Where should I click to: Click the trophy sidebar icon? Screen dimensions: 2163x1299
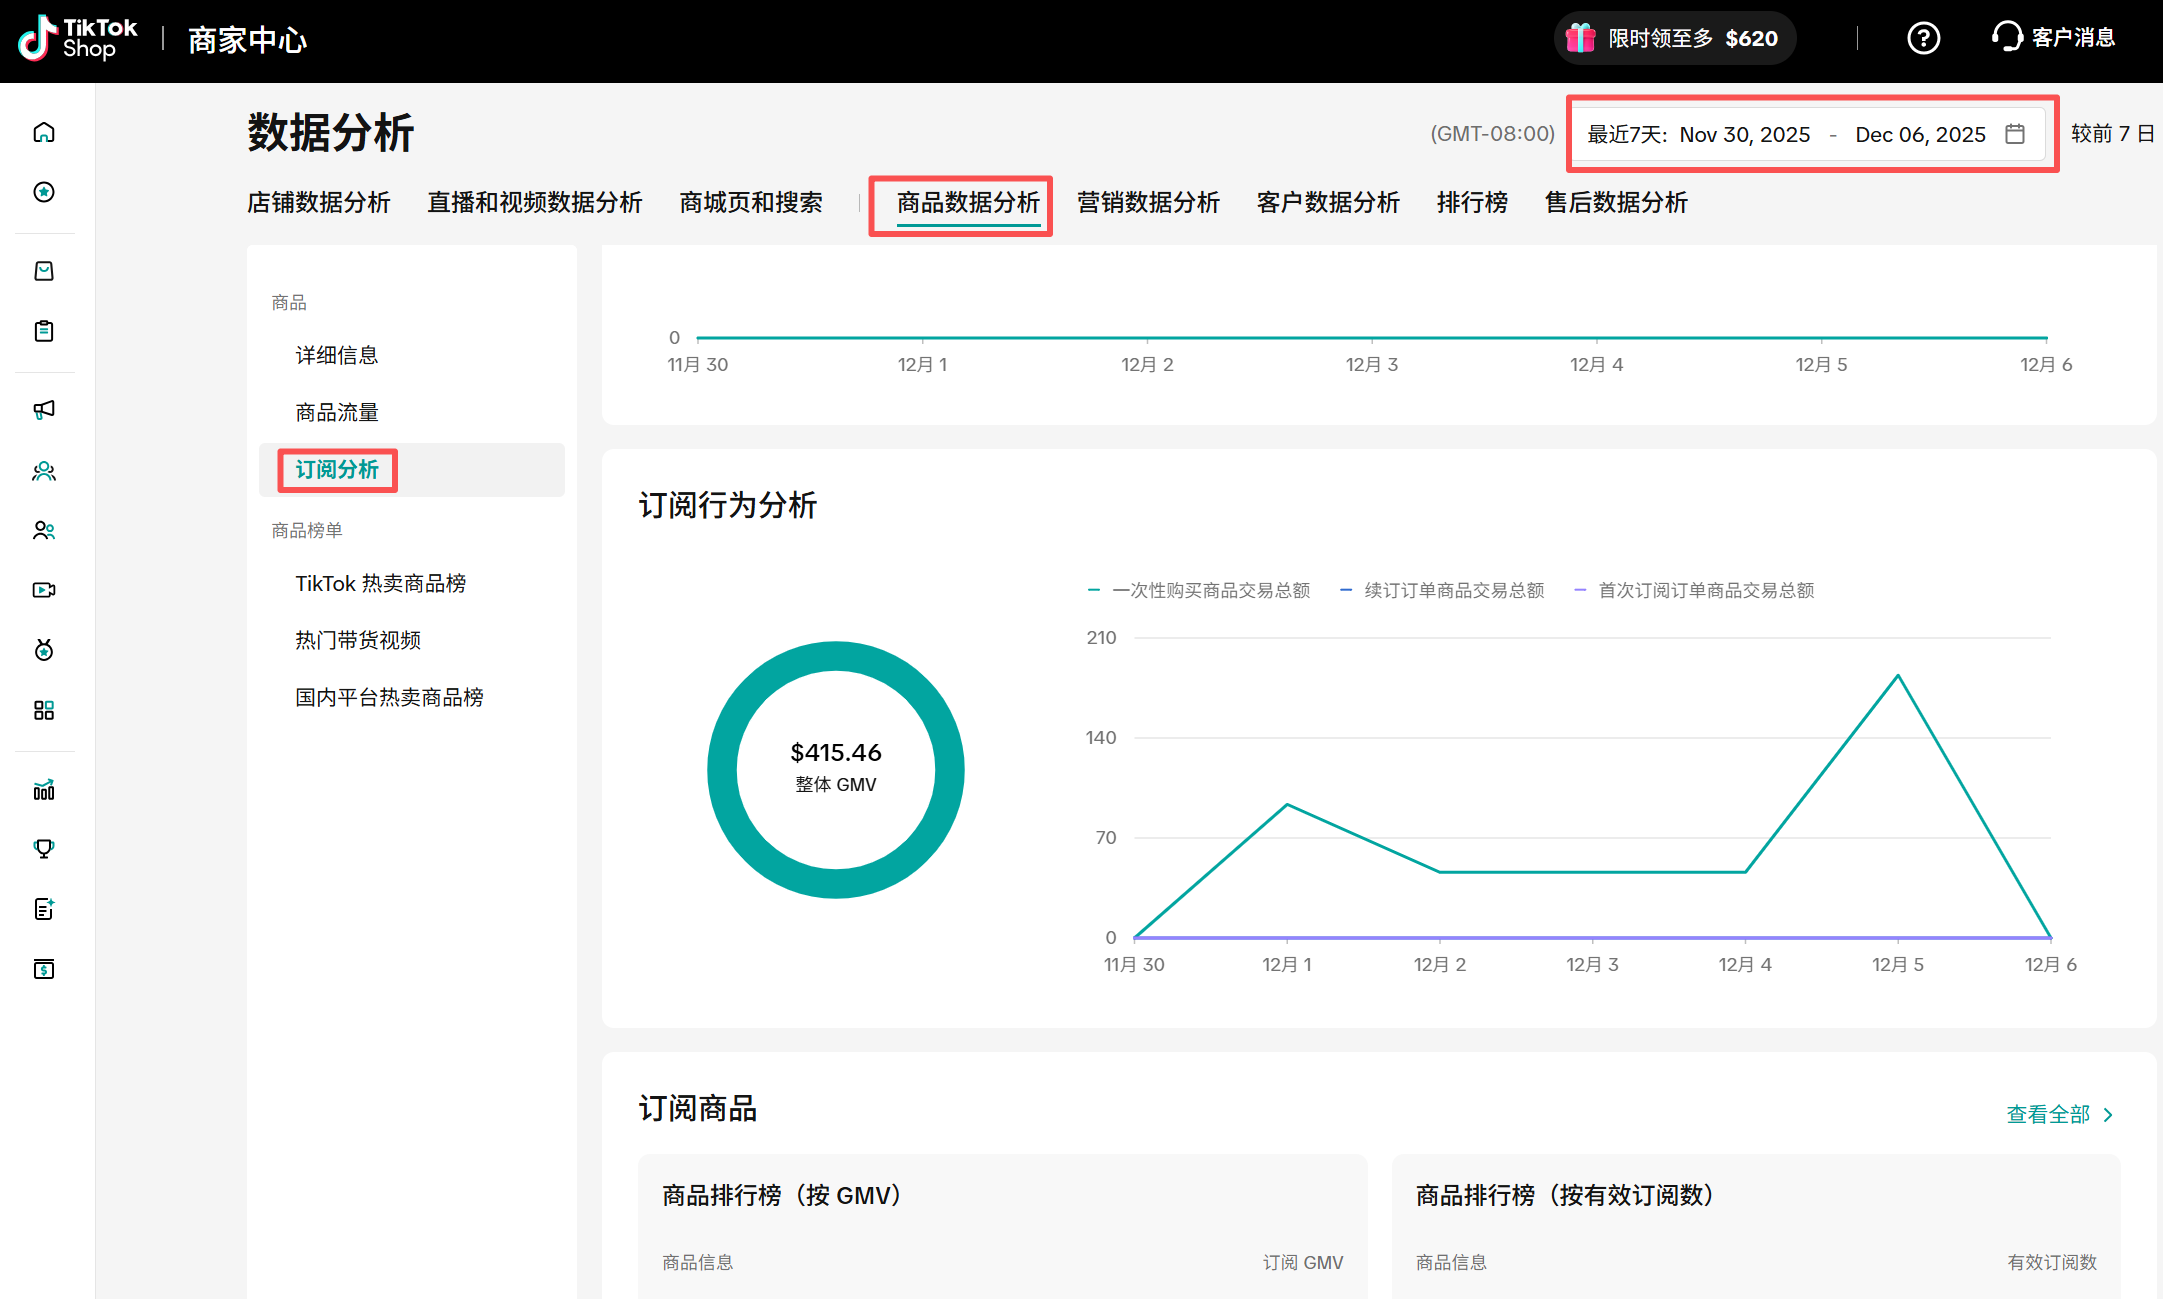click(x=44, y=849)
